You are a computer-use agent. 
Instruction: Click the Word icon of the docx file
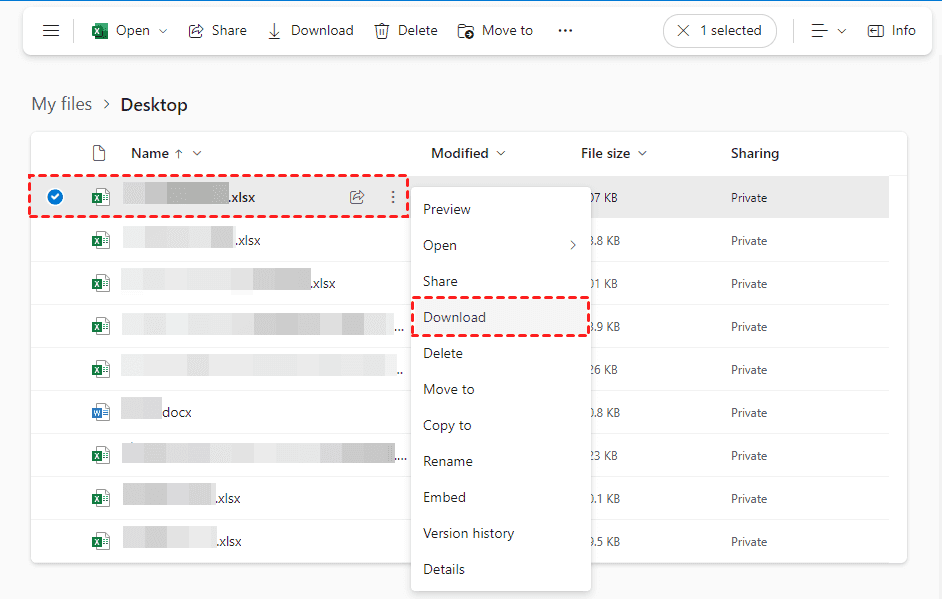tap(100, 412)
